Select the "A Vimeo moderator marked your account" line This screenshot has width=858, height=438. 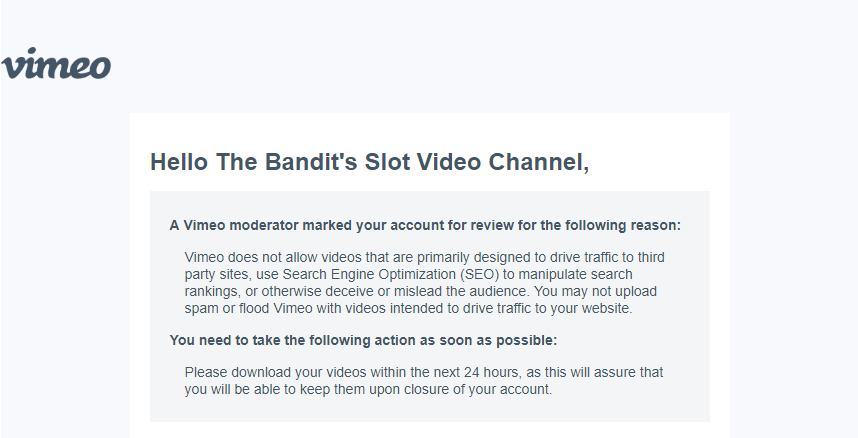pyautogui.click(x=425, y=226)
